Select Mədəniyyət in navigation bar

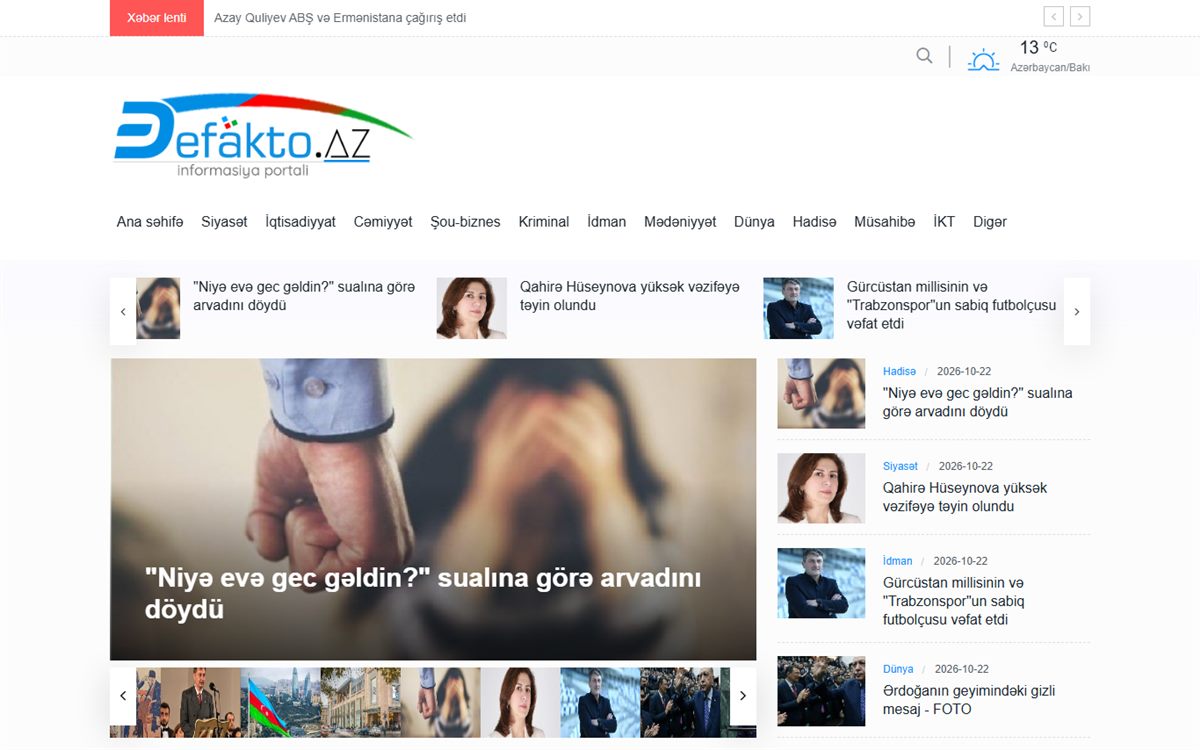680,222
